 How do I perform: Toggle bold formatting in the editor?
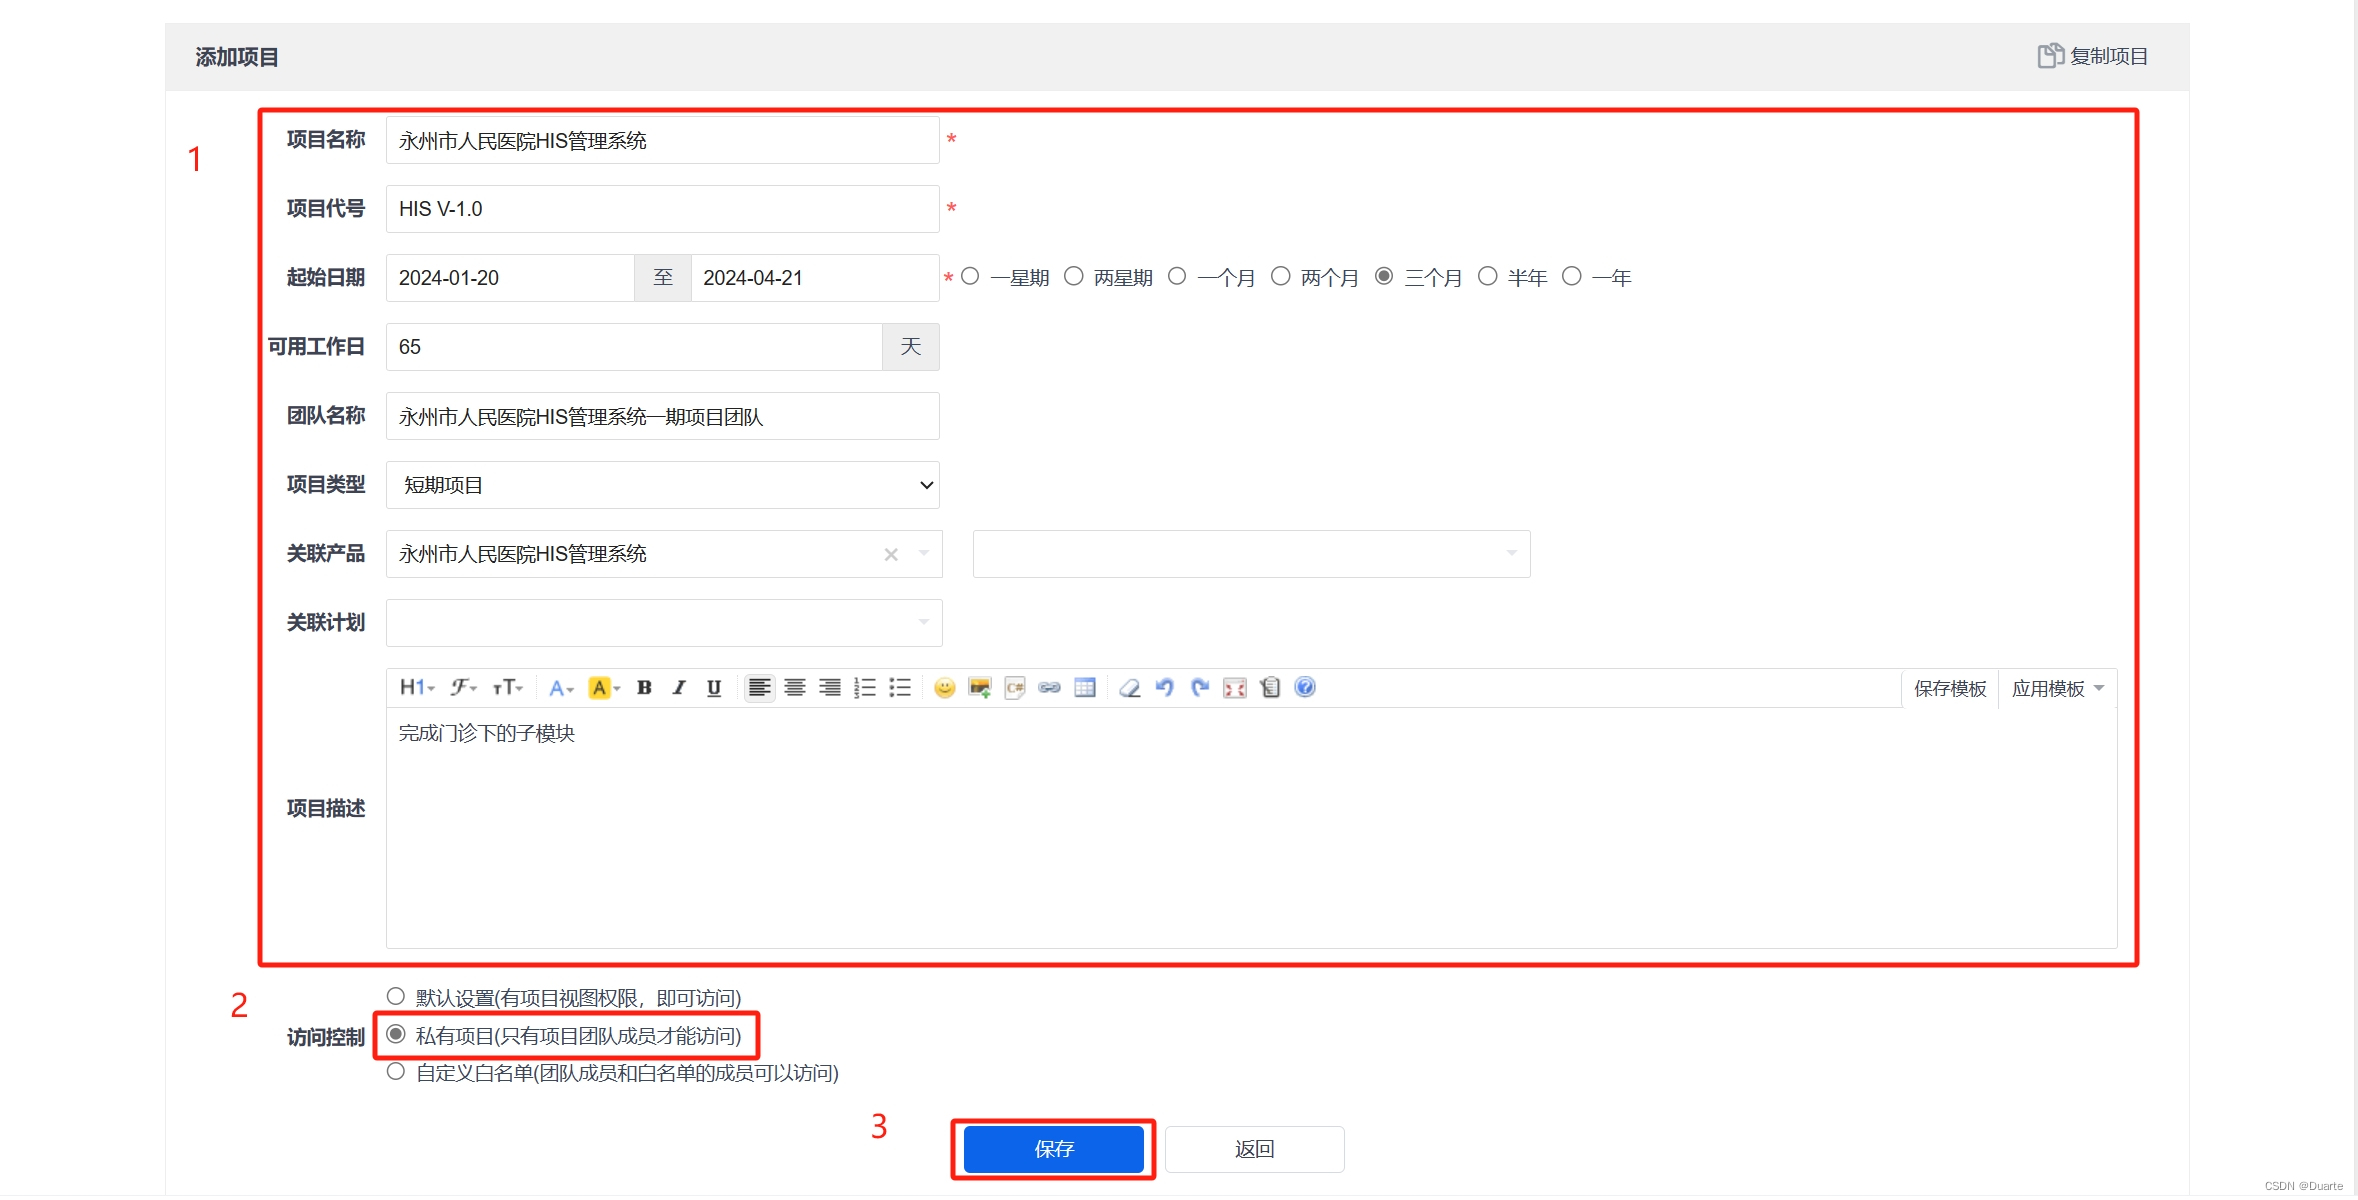644,688
